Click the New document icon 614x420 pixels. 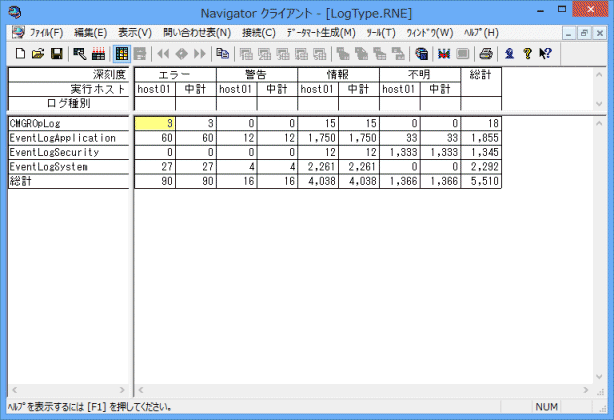(x=19, y=53)
